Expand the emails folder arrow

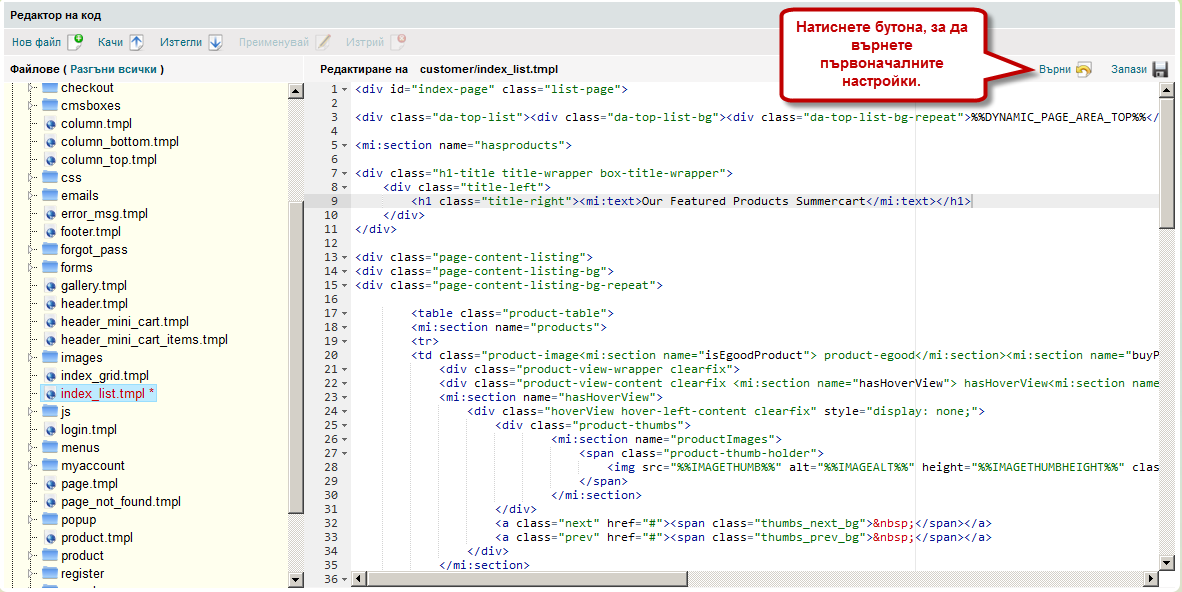coord(29,196)
